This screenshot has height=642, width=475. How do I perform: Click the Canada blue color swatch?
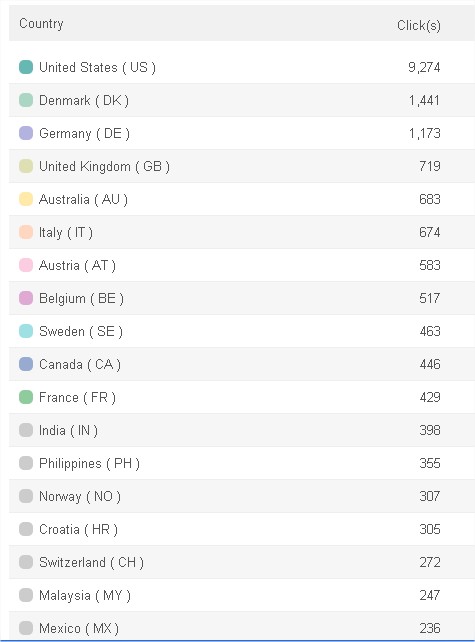click(x=26, y=364)
